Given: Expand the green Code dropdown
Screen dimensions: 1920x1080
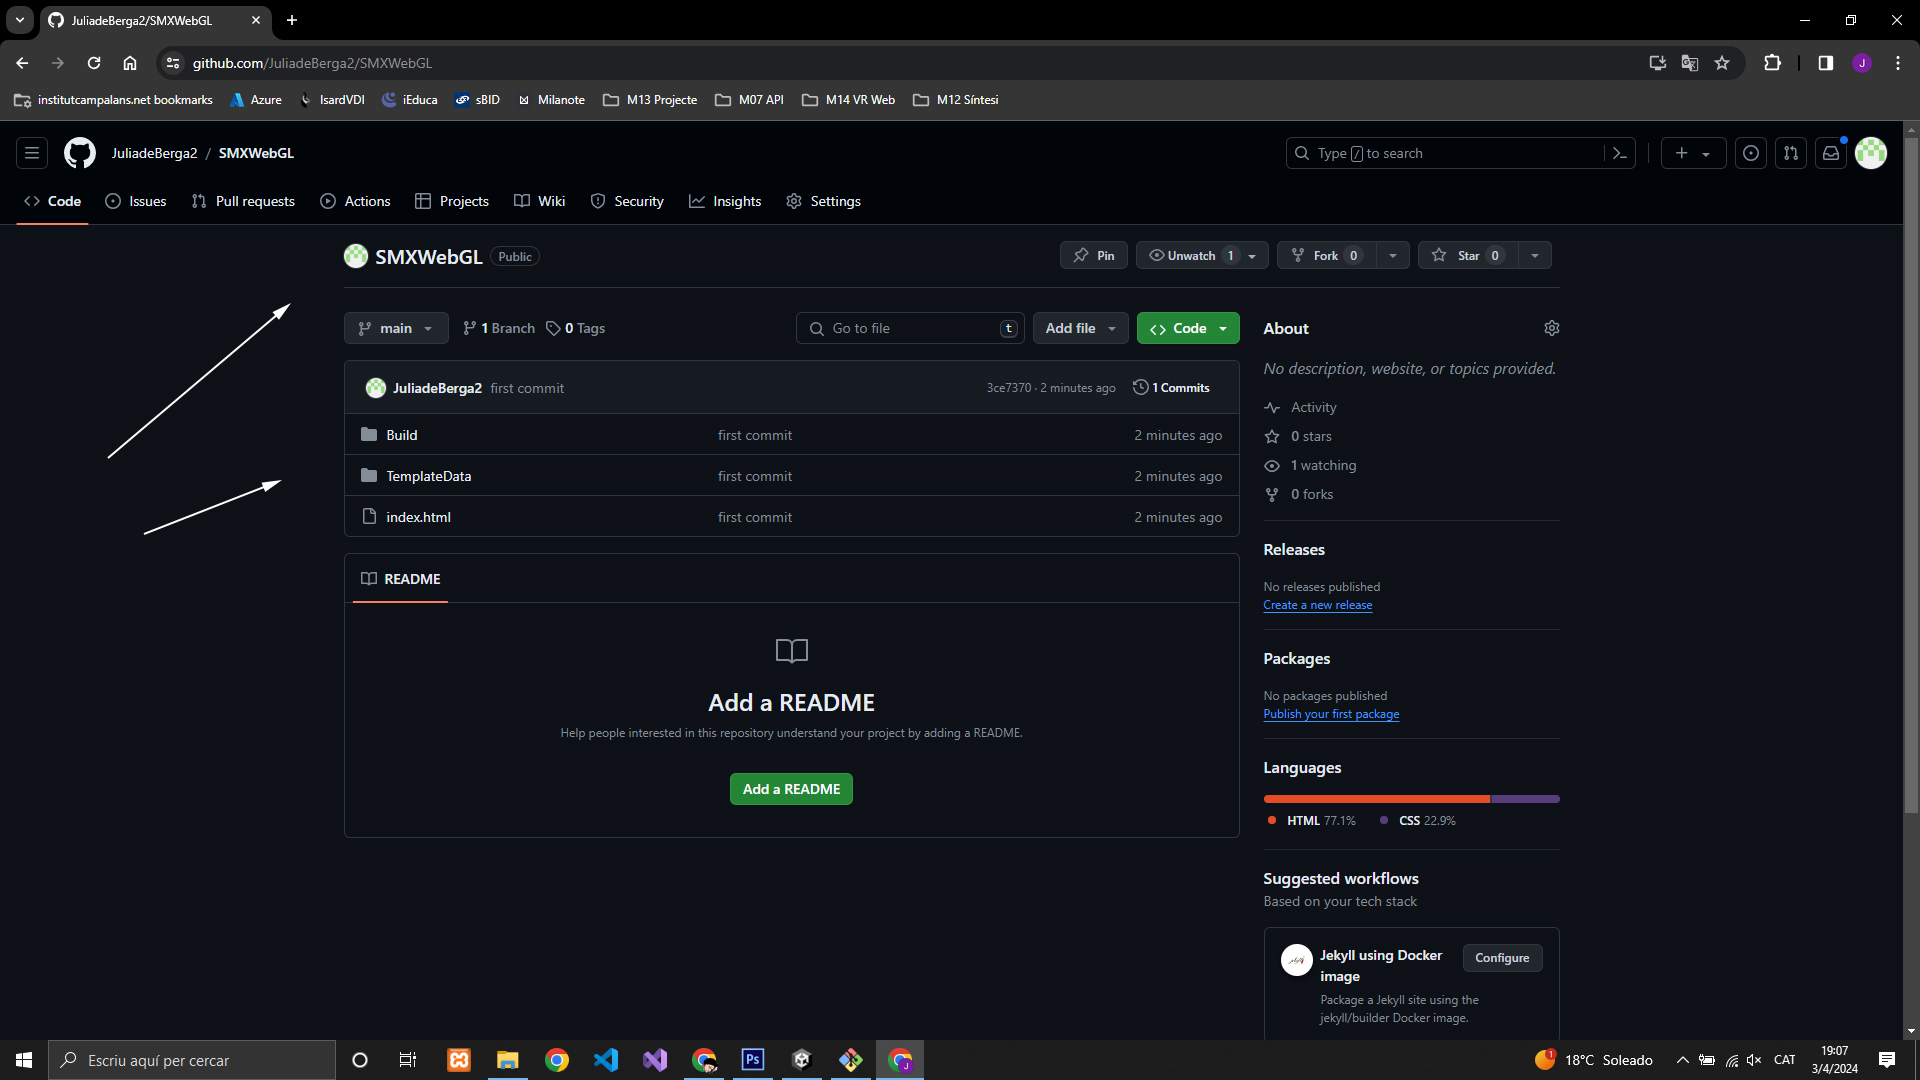Looking at the screenshot, I should click(1188, 328).
